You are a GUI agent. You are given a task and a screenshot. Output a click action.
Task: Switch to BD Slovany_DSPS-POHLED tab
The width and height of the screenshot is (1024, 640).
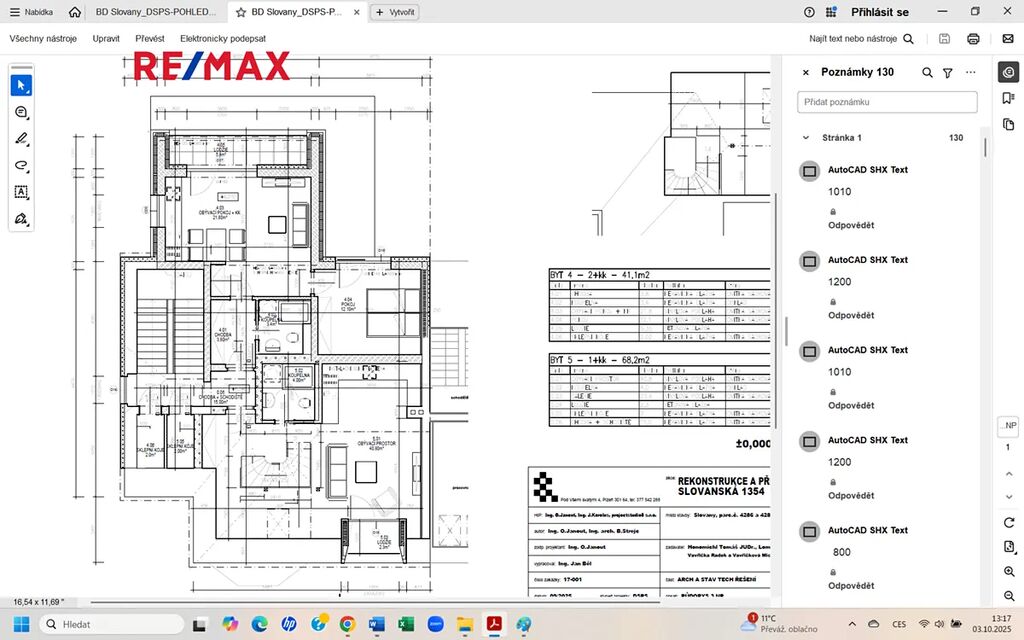pyautogui.click(x=155, y=12)
